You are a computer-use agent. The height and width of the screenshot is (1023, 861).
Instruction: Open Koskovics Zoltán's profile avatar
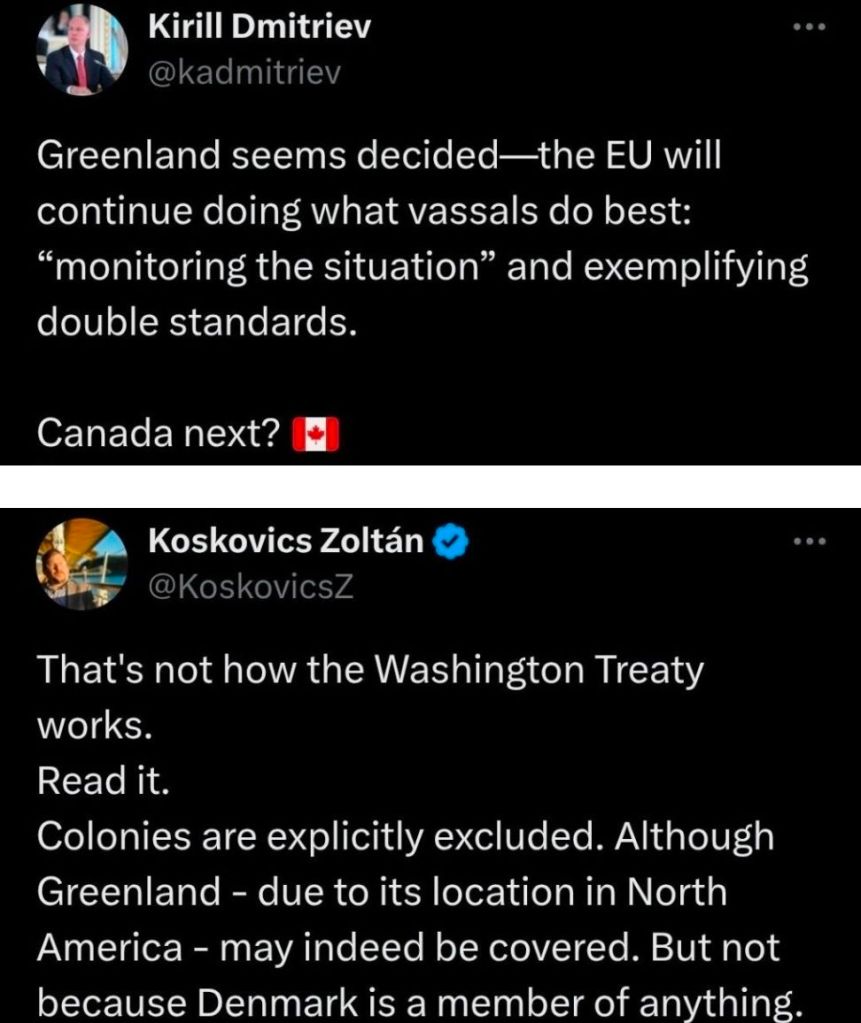point(83,564)
